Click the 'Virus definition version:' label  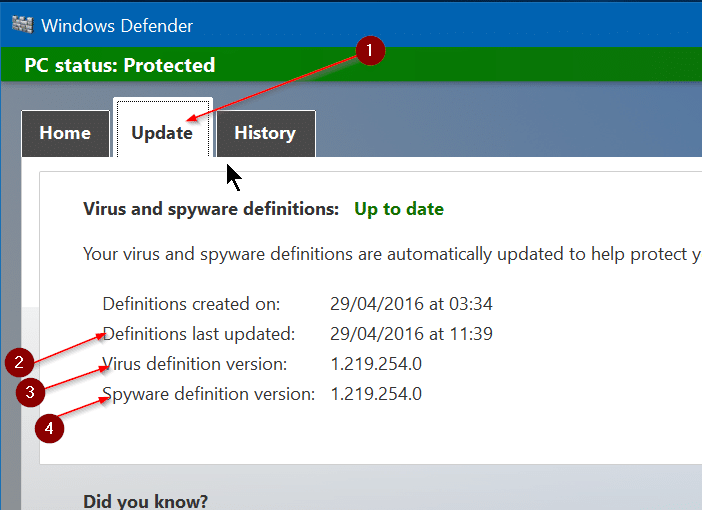pyautogui.click(x=195, y=364)
